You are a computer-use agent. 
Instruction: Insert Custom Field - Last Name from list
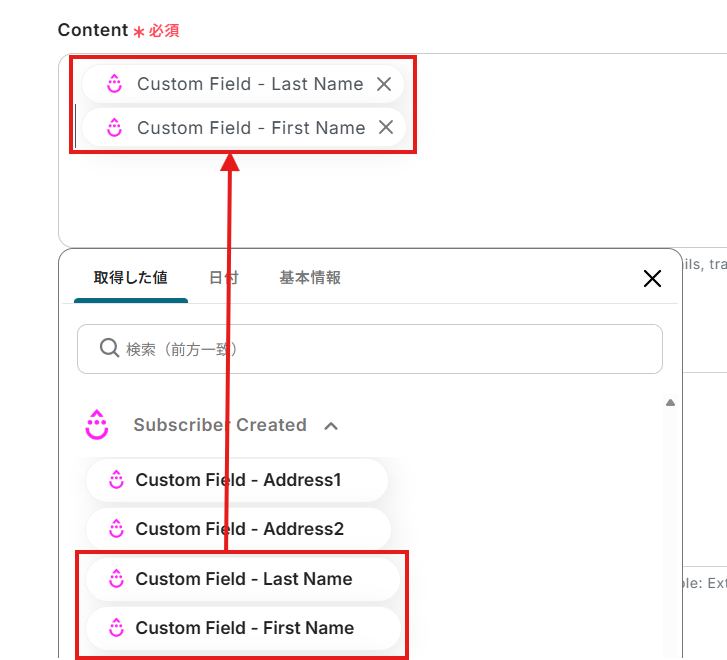click(243, 579)
